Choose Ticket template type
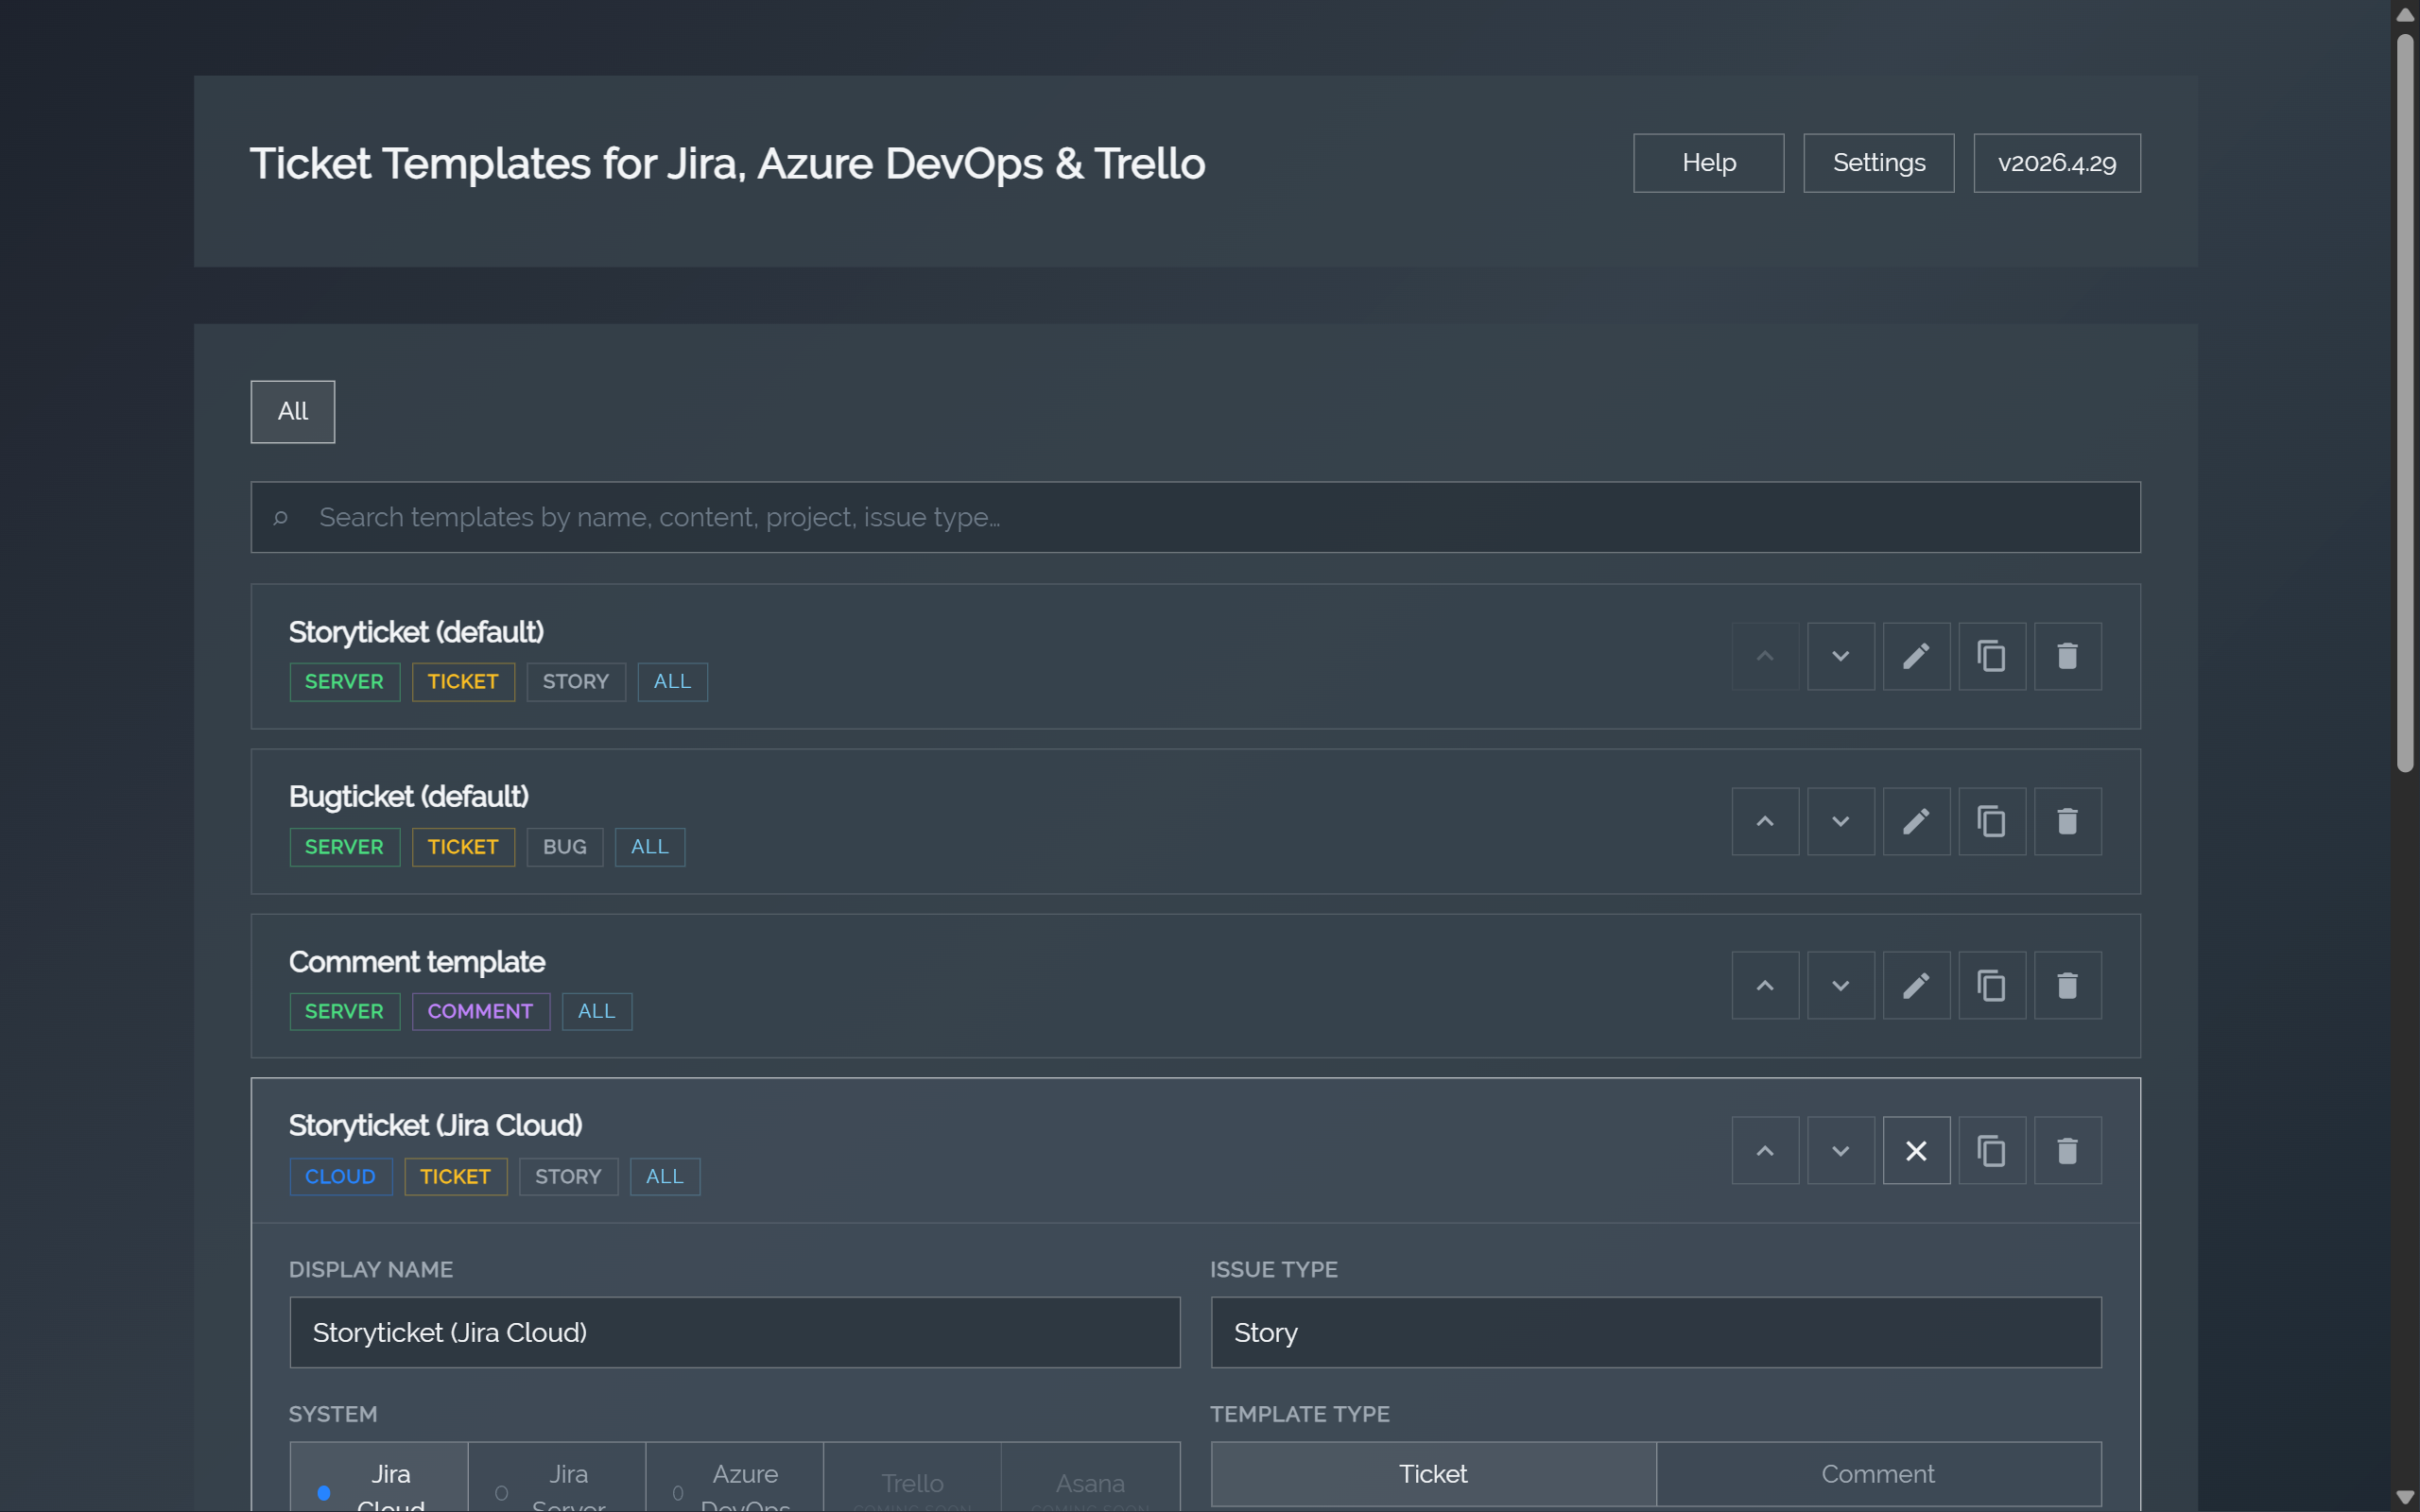 pyautogui.click(x=1433, y=1473)
